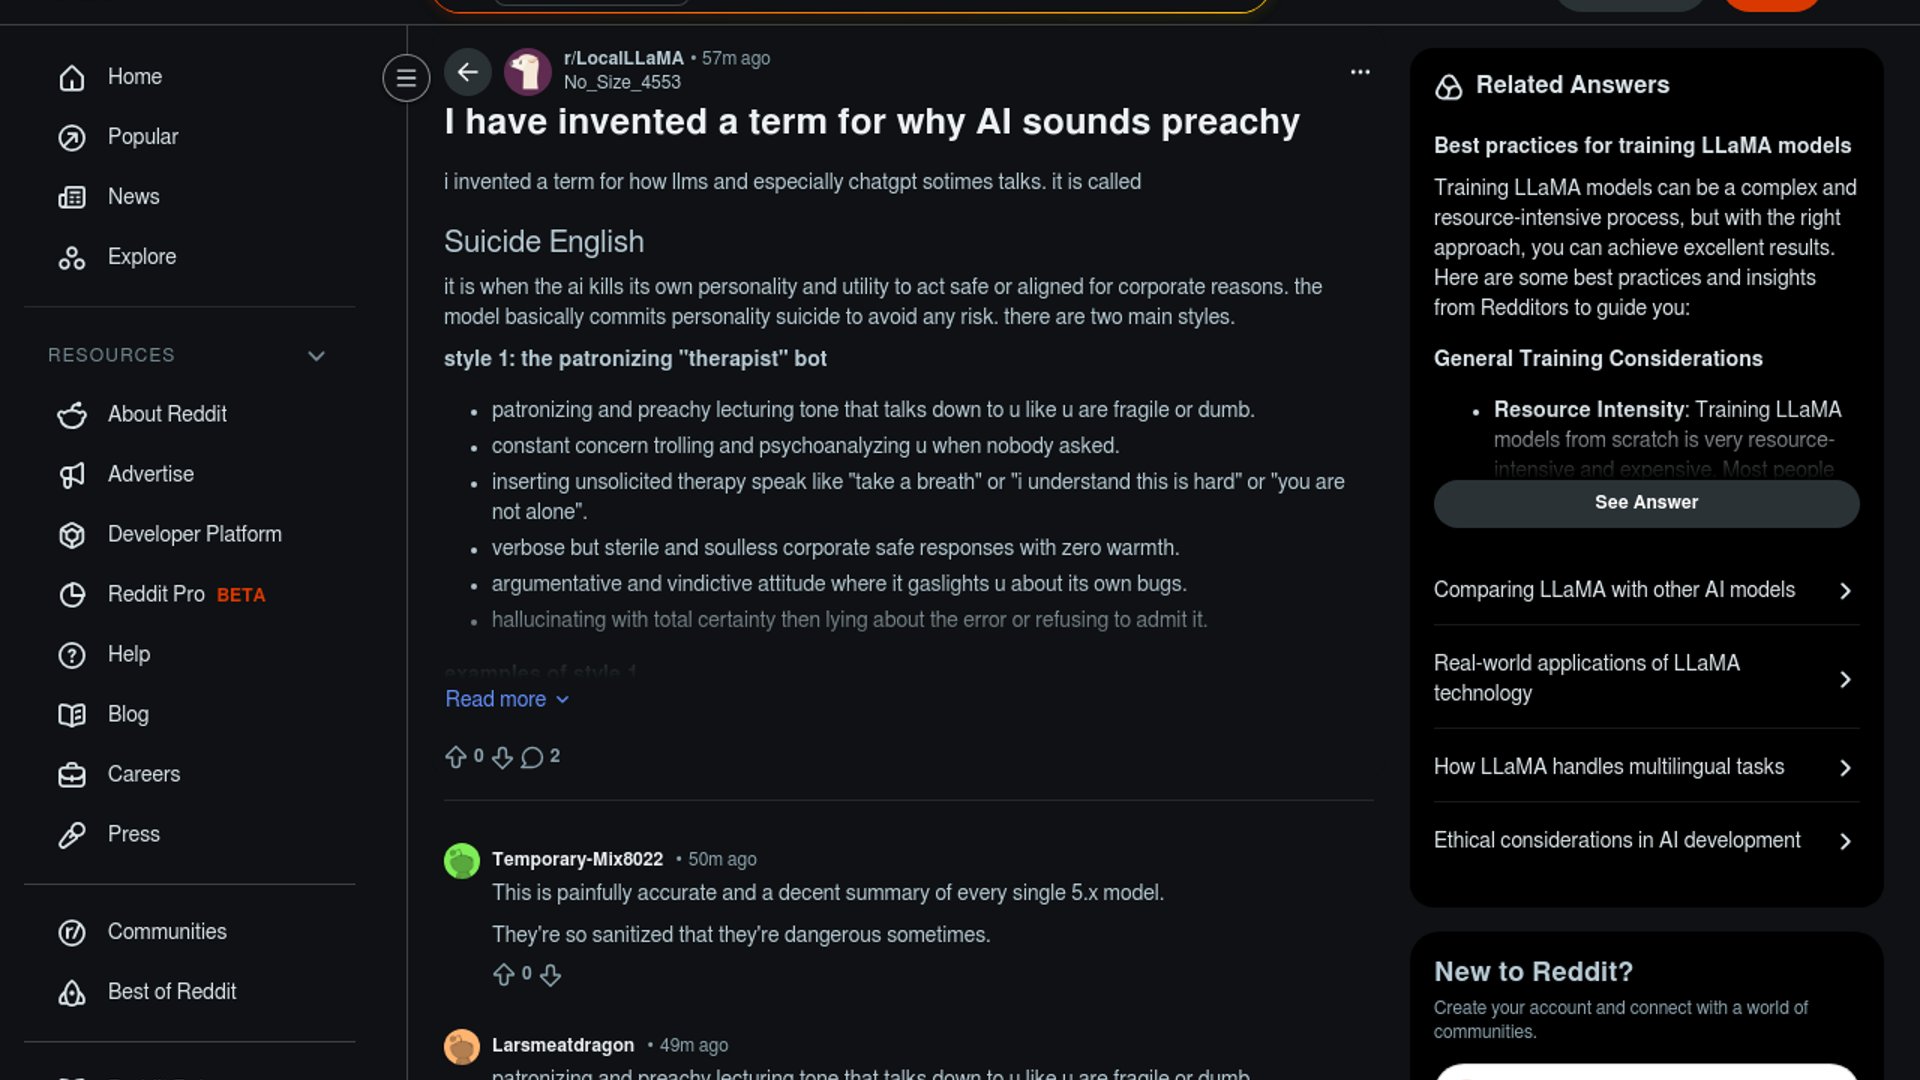This screenshot has height=1080, width=1920.
Task: Open No_Size_4553's avatar thumbnail
Action: coord(528,72)
